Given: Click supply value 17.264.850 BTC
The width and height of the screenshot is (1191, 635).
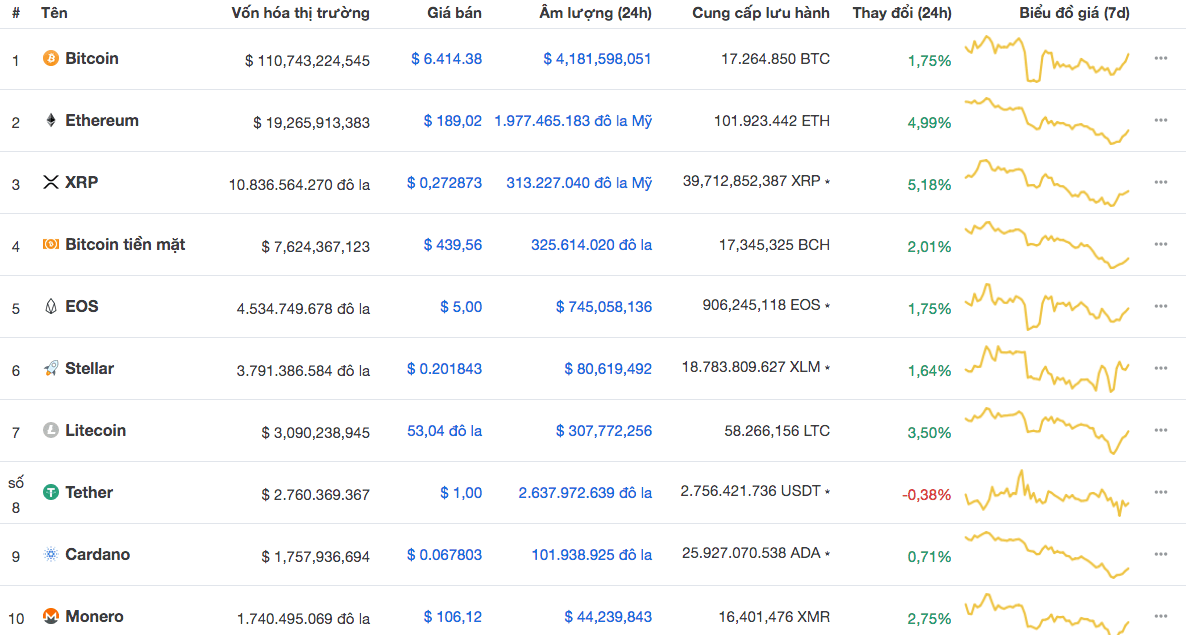Looking at the screenshot, I should [776, 58].
